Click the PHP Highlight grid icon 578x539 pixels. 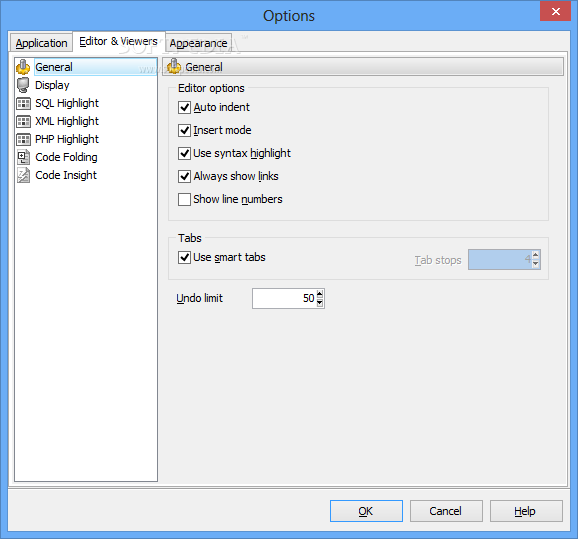23,139
